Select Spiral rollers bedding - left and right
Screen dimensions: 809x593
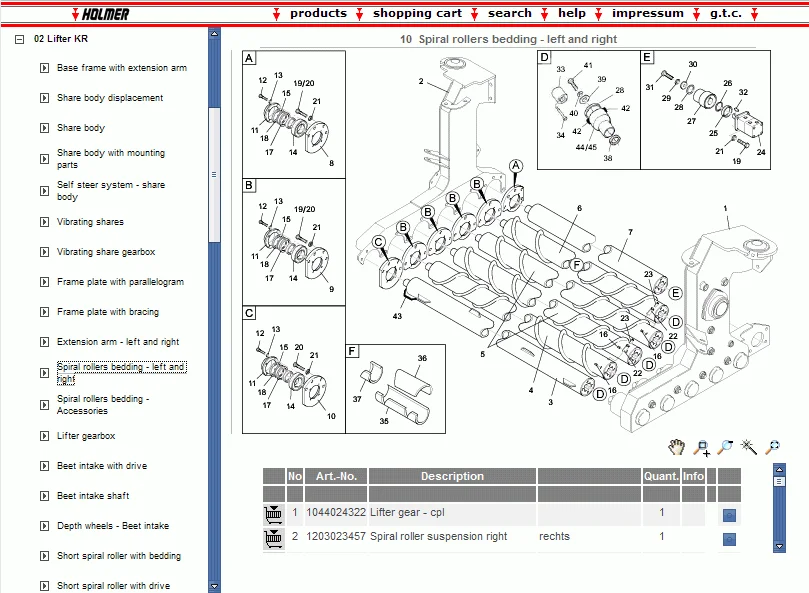[x=121, y=373]
